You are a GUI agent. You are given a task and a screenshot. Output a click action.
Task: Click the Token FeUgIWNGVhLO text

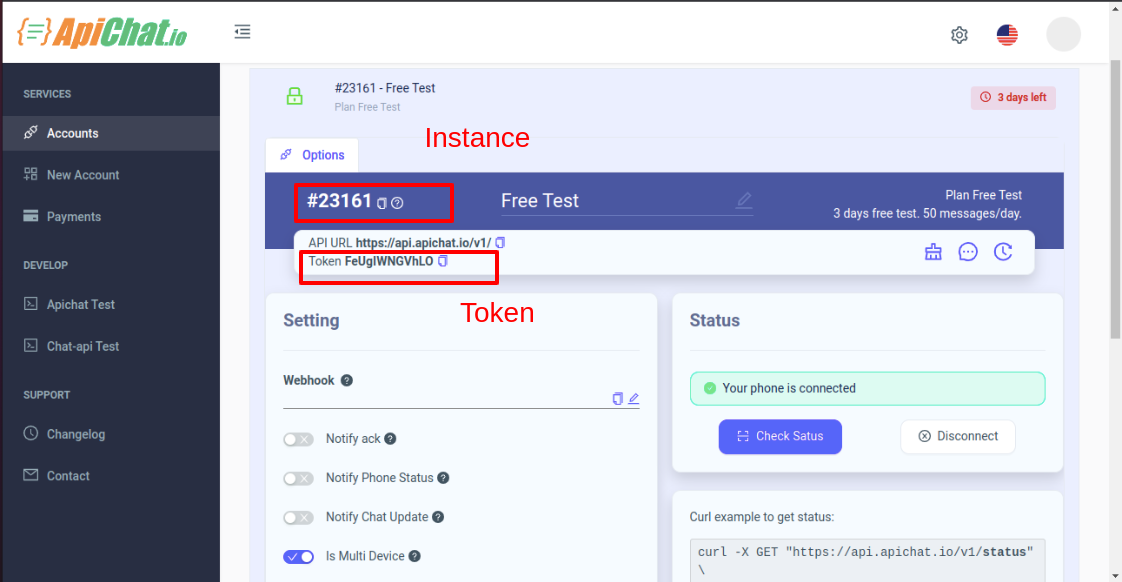pos(371,261)
